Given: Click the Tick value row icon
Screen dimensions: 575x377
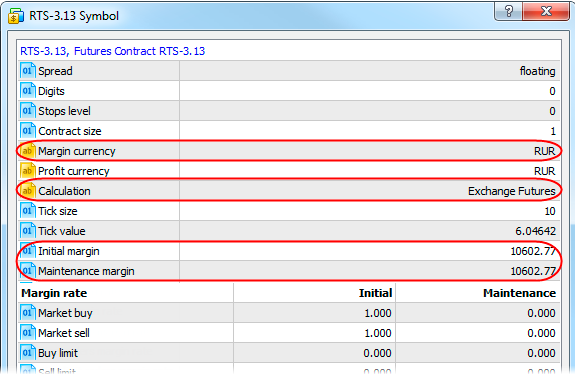Looking at the screenshot, I should 28,231.
